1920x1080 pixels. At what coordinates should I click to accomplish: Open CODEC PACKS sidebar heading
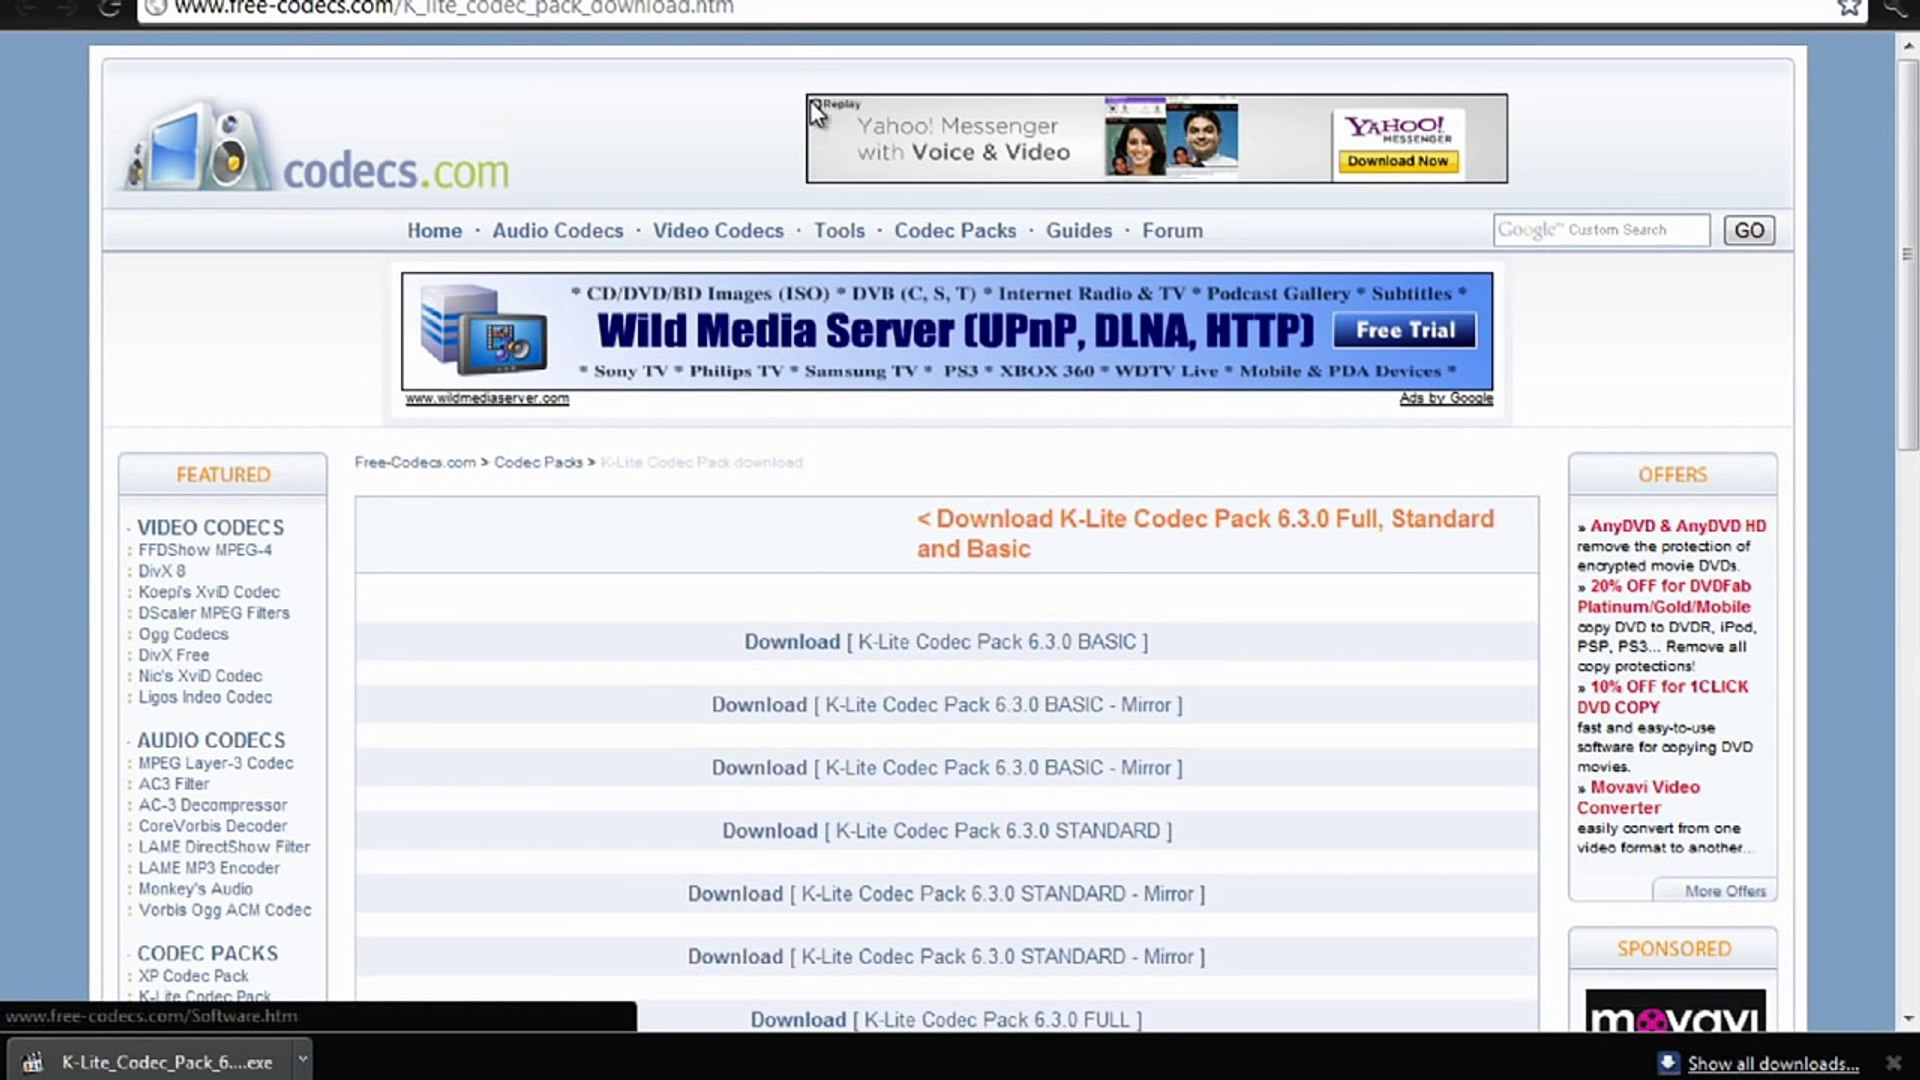tap(207, 953)
